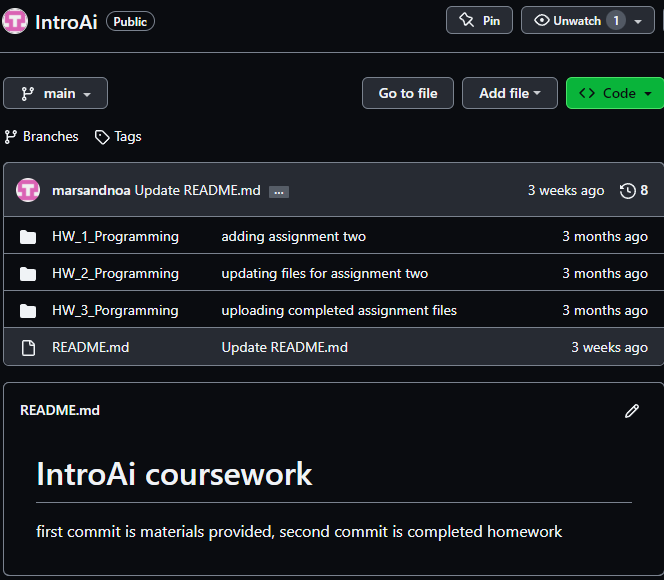Screen dimensions: 664x580
Task: Click marsandnoa's avatar in the commit row
Action: pyautogui.click(x=28, y=190)
